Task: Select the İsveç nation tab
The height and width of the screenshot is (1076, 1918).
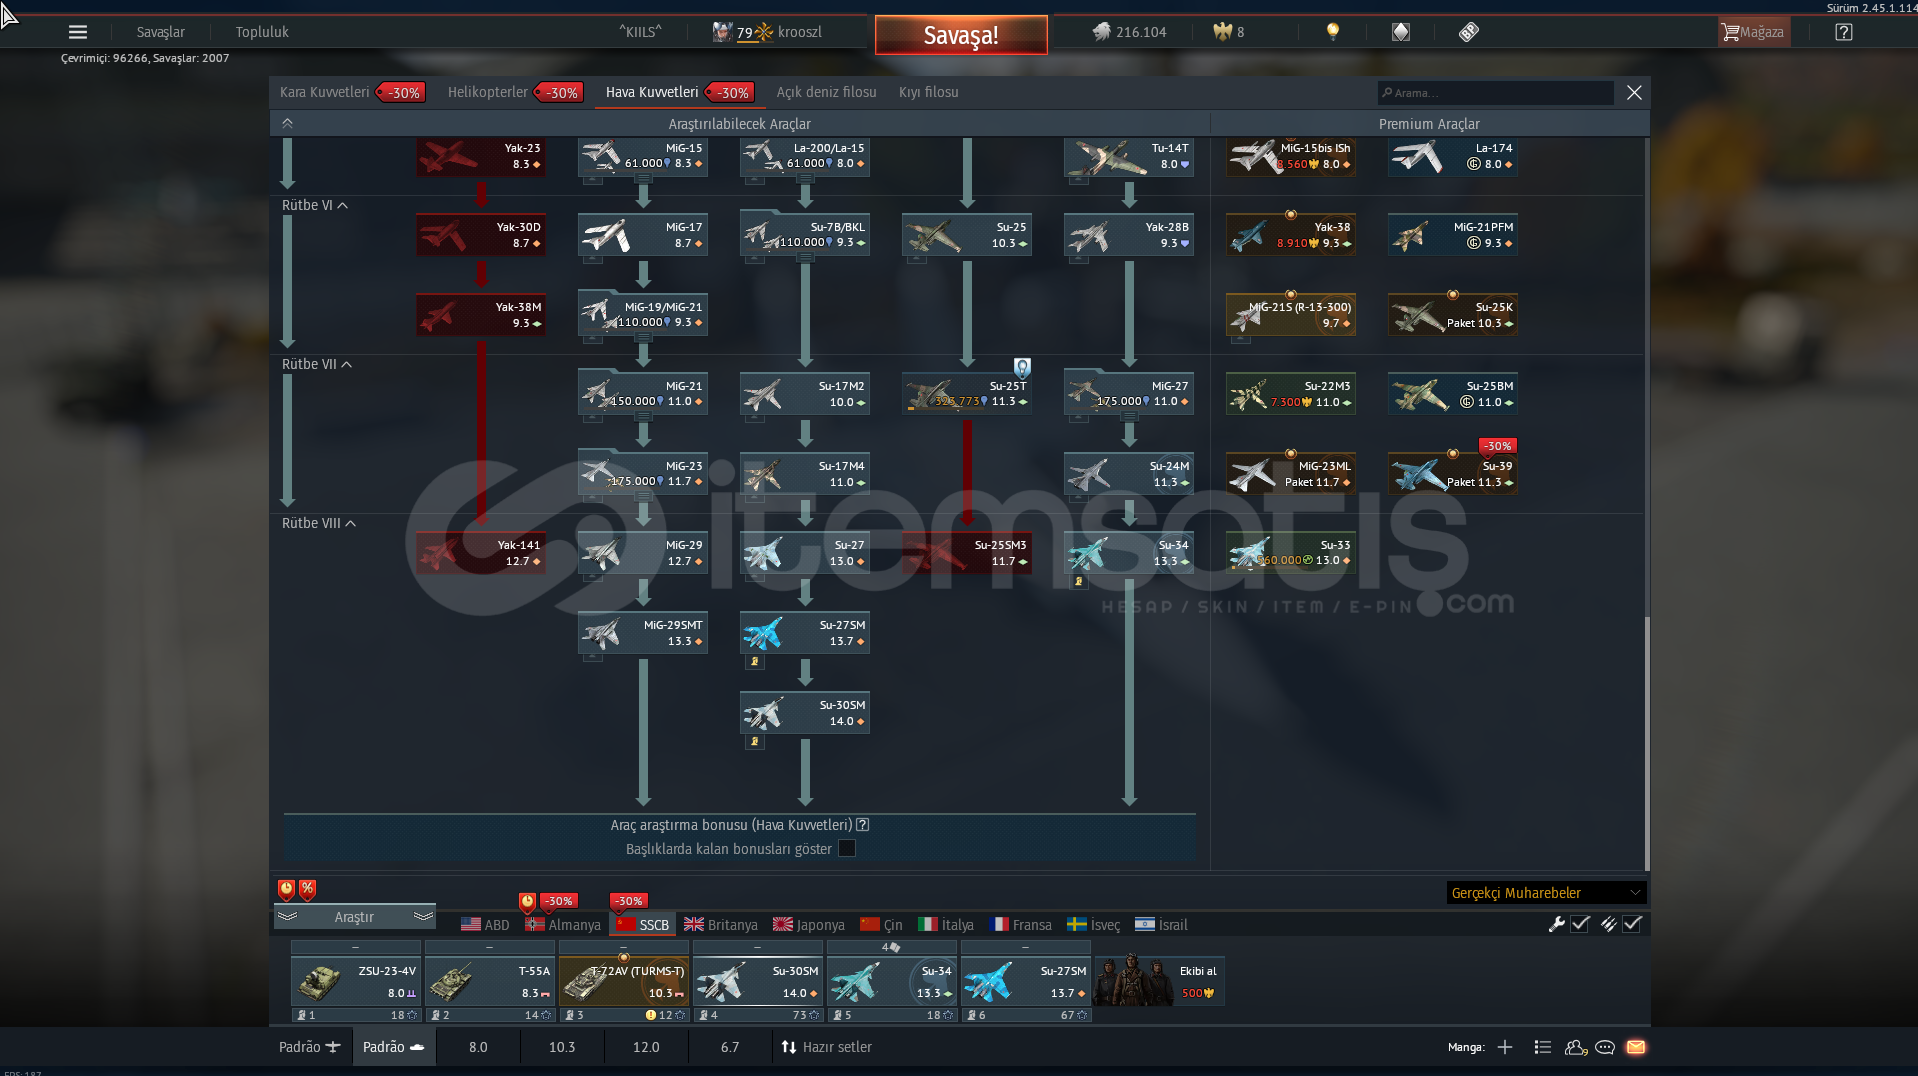Action: click(1093, 925)
